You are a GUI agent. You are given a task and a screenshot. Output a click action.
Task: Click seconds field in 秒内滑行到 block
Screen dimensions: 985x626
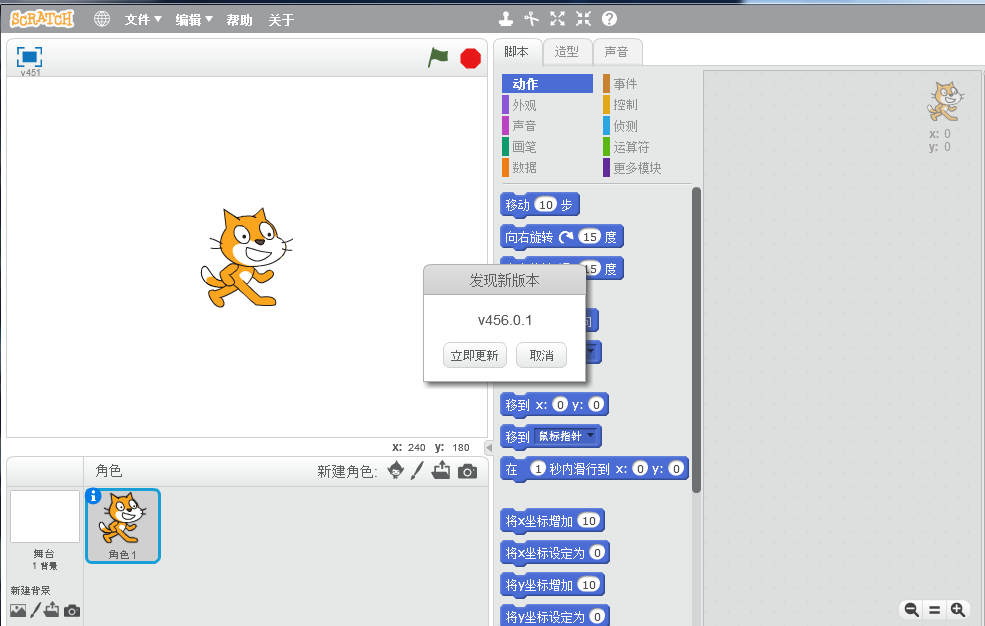click(x=538, y=468)
